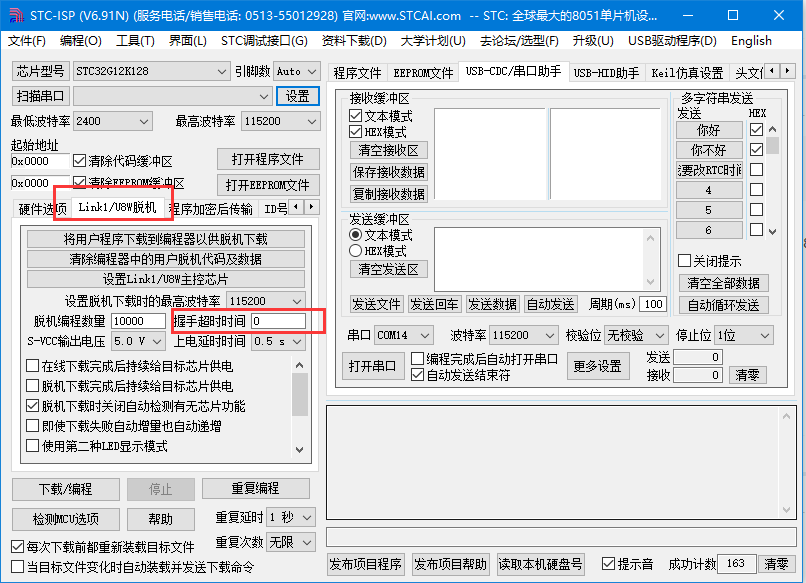Click 打开程序文件 button
Screen dimensions: 806x583
point(268,159)
